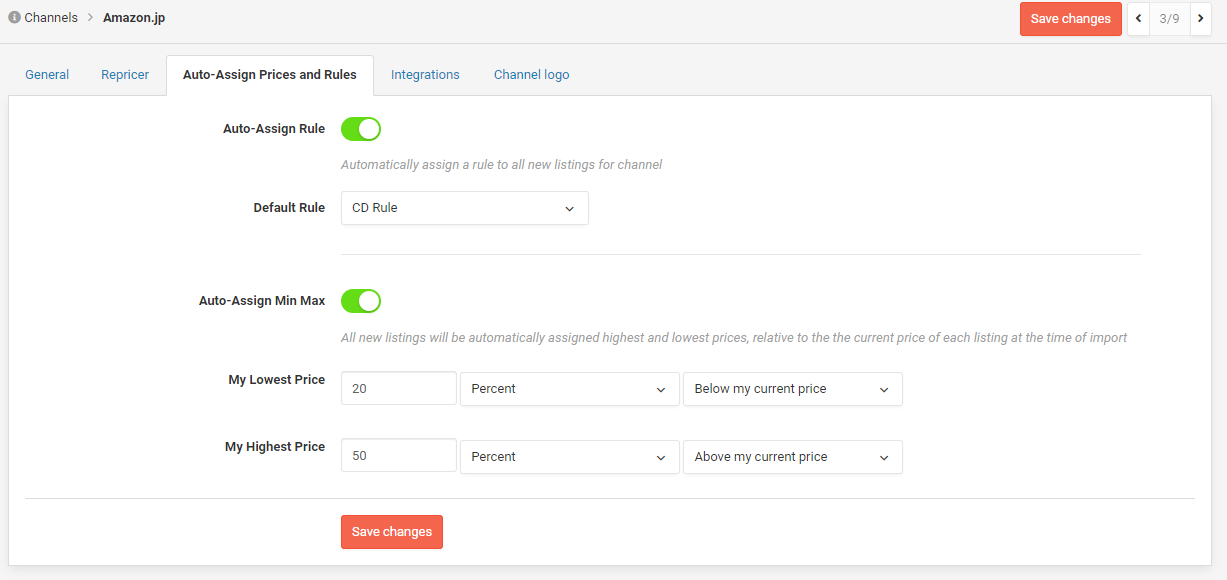Expand Below my current price dropdown
Screen dimensions: 1227x580
coord(792,389)
